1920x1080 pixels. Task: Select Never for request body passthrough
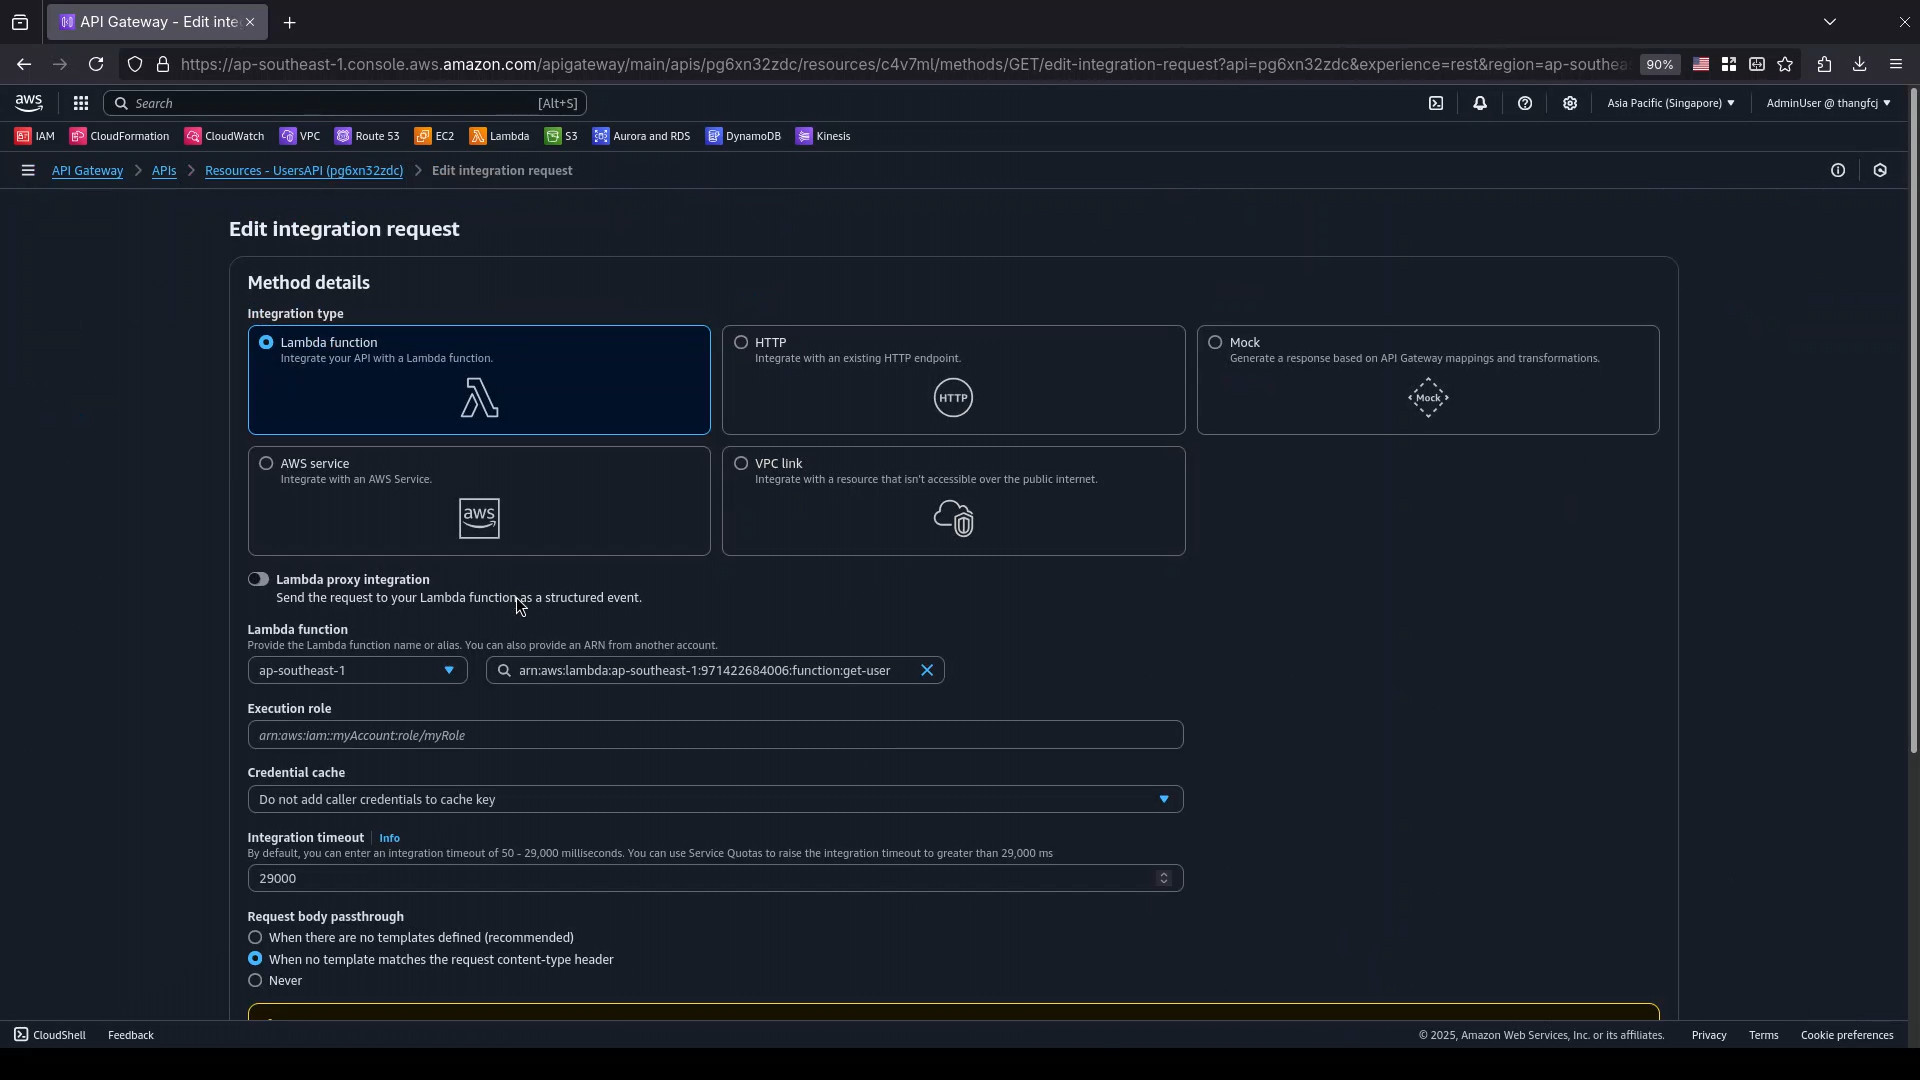[x=255, y=981]
